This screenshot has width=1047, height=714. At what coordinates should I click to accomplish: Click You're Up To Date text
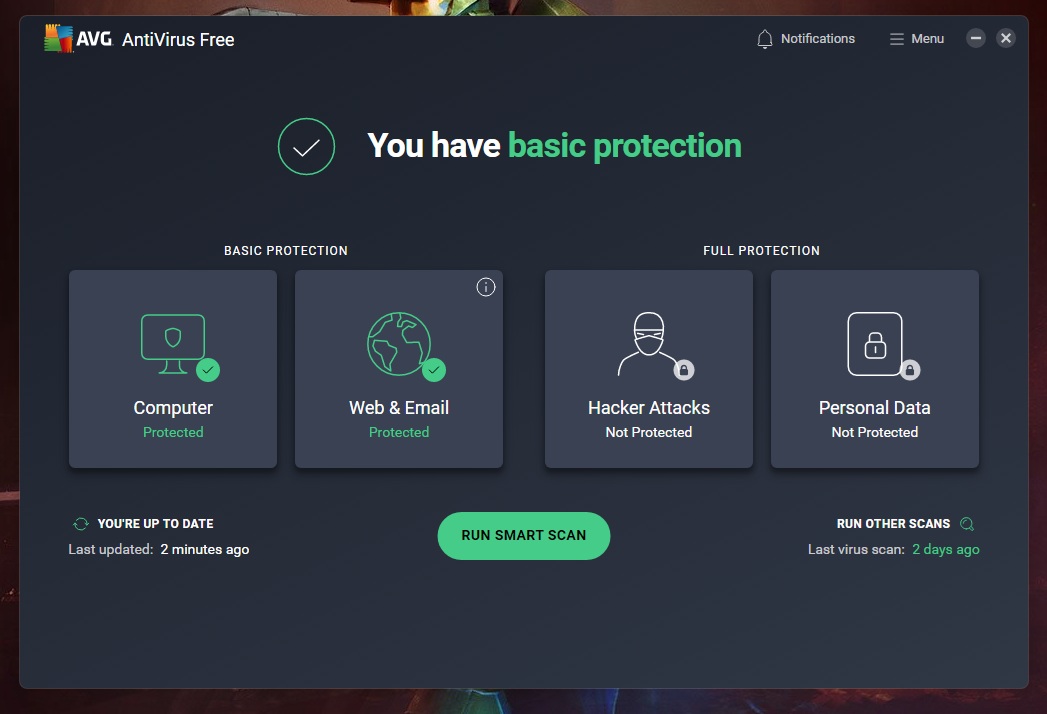[x=156, y=524]
